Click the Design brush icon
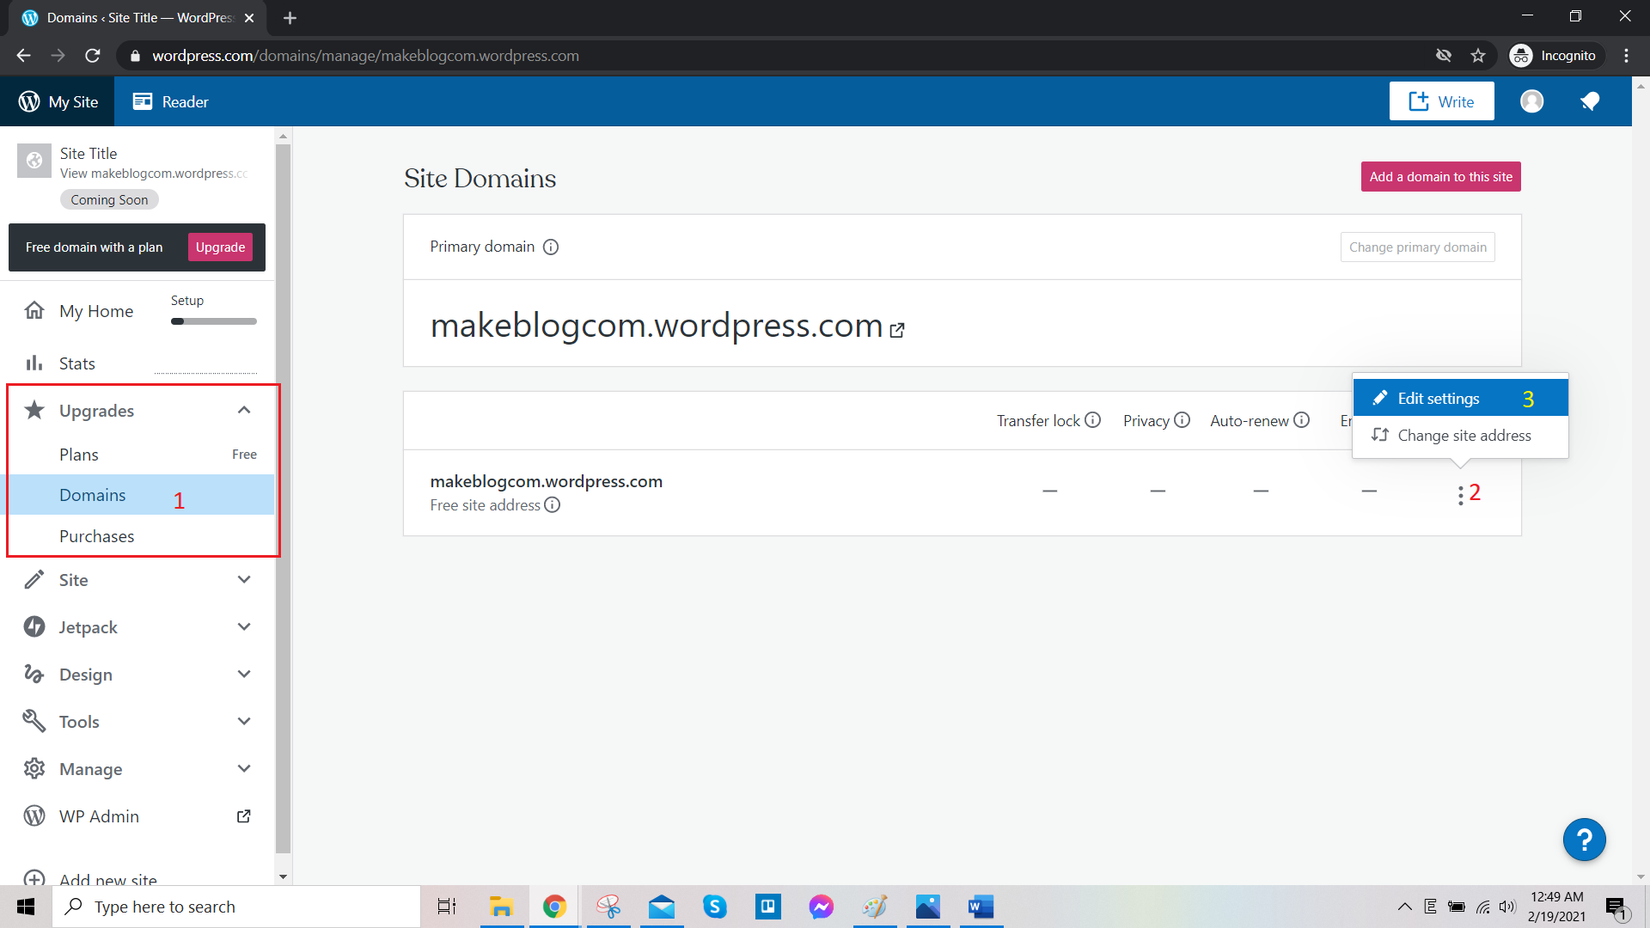 click(34, 674)
